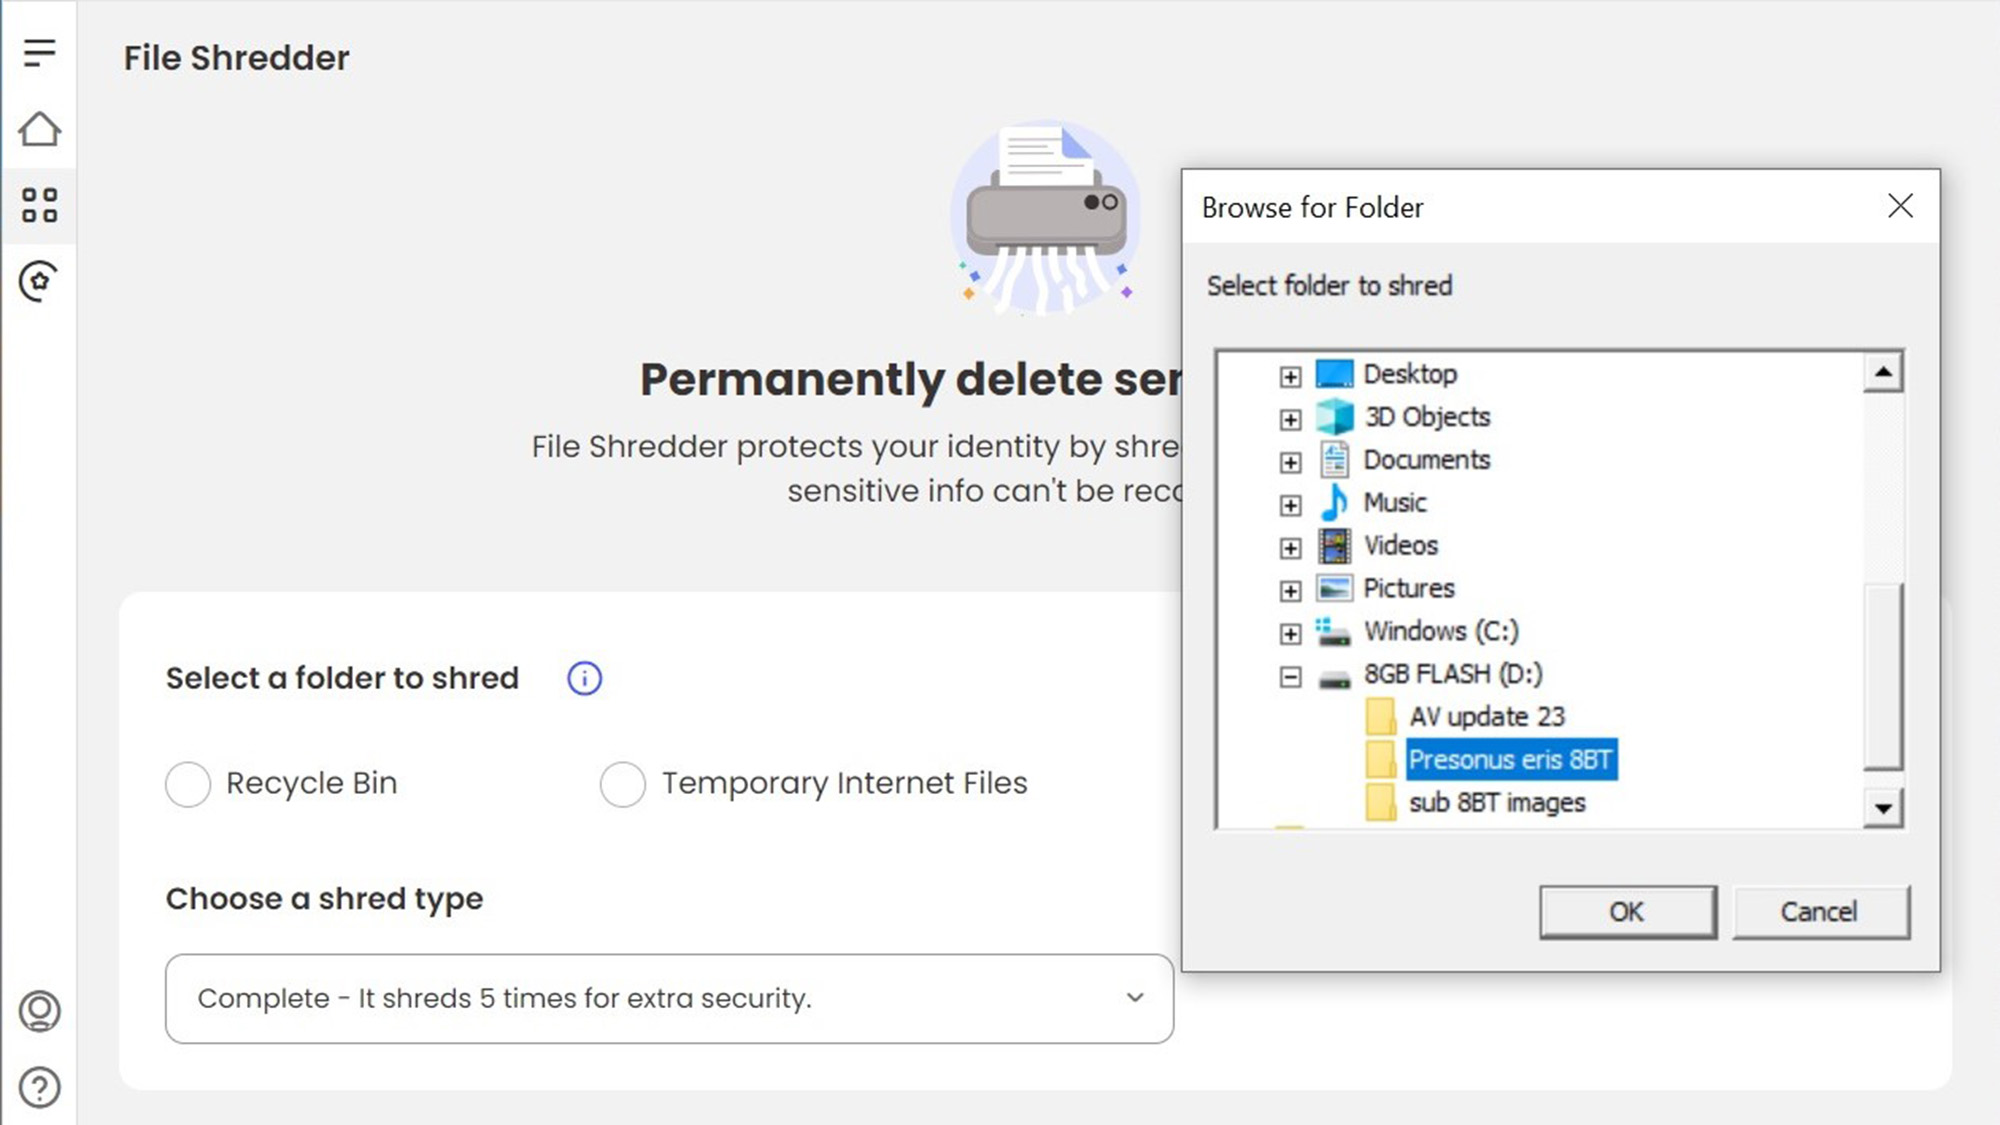Click the protection score icon in sidebar
The width and height of the screenshot is (2000, 1125).
[x=39, y=281]
